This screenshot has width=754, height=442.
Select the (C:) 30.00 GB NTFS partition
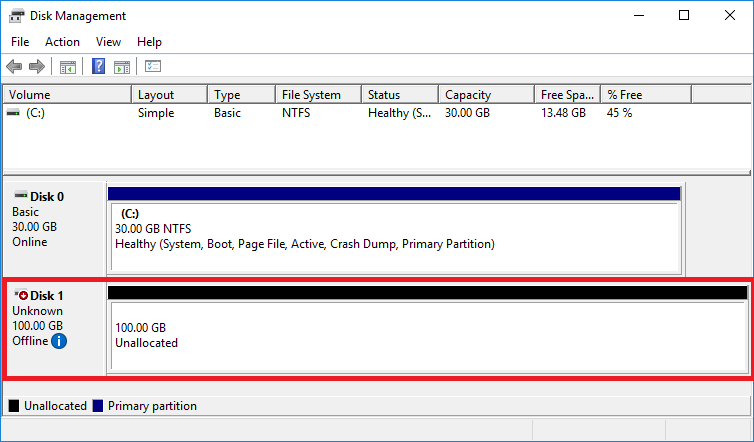(394, 238)
